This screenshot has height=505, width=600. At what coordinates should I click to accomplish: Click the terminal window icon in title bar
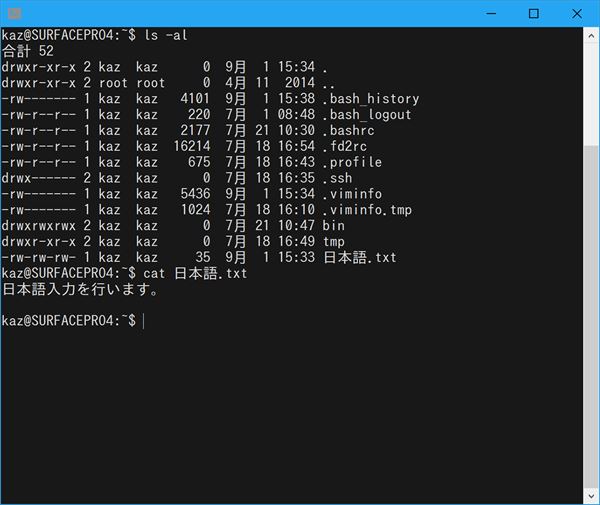coord(14,14)
